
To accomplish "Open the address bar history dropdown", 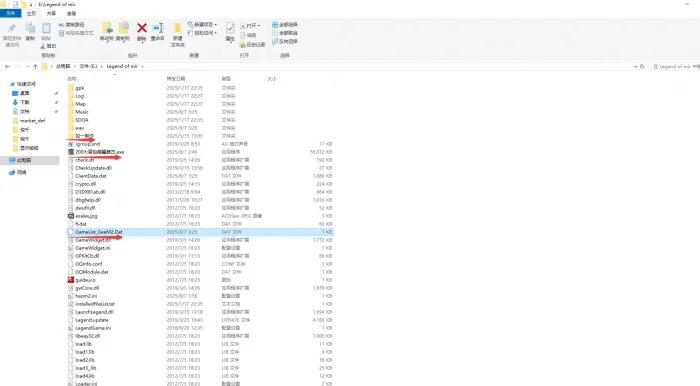I will [x=635, y=66].
